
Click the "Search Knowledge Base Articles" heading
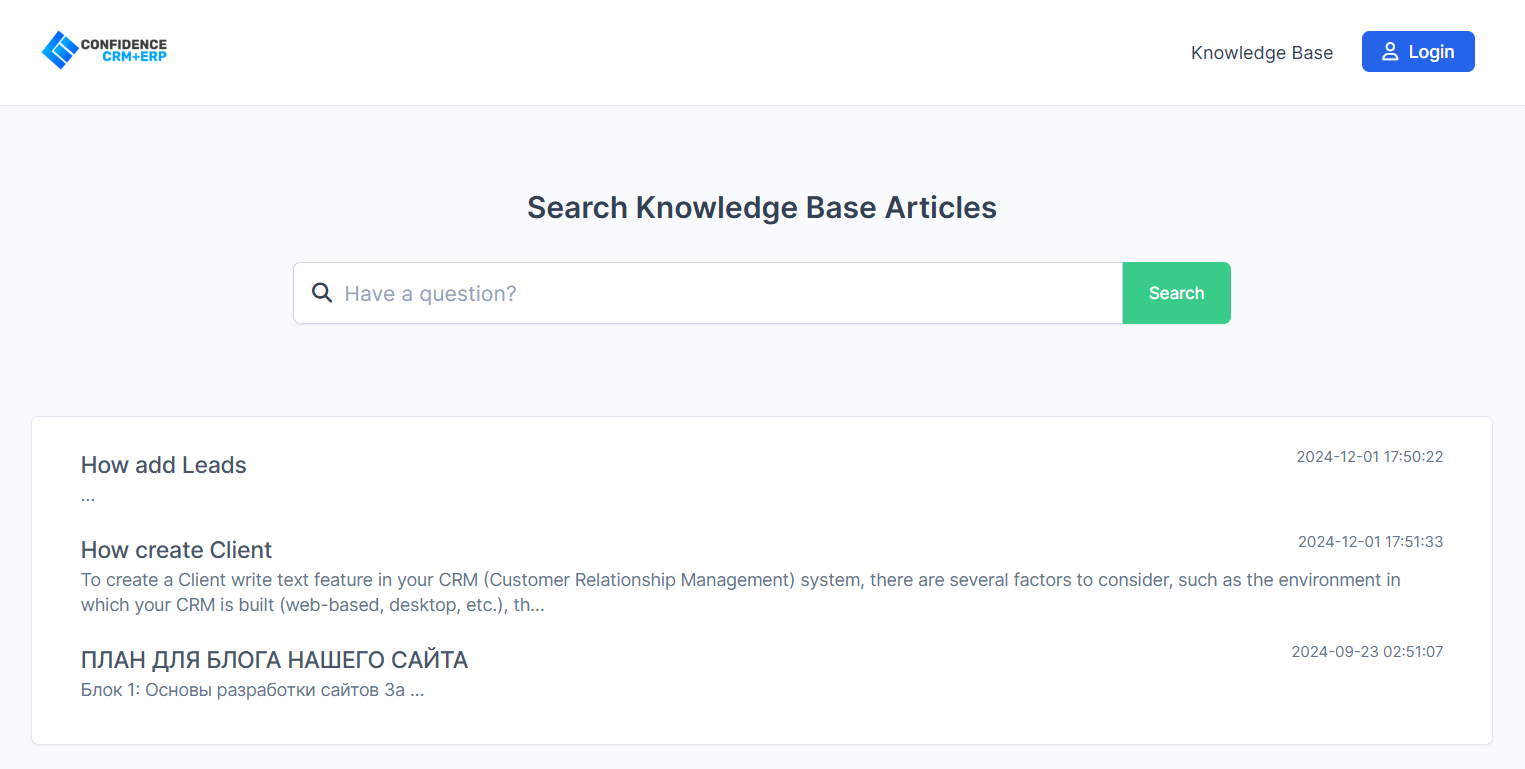coord(761,207)
